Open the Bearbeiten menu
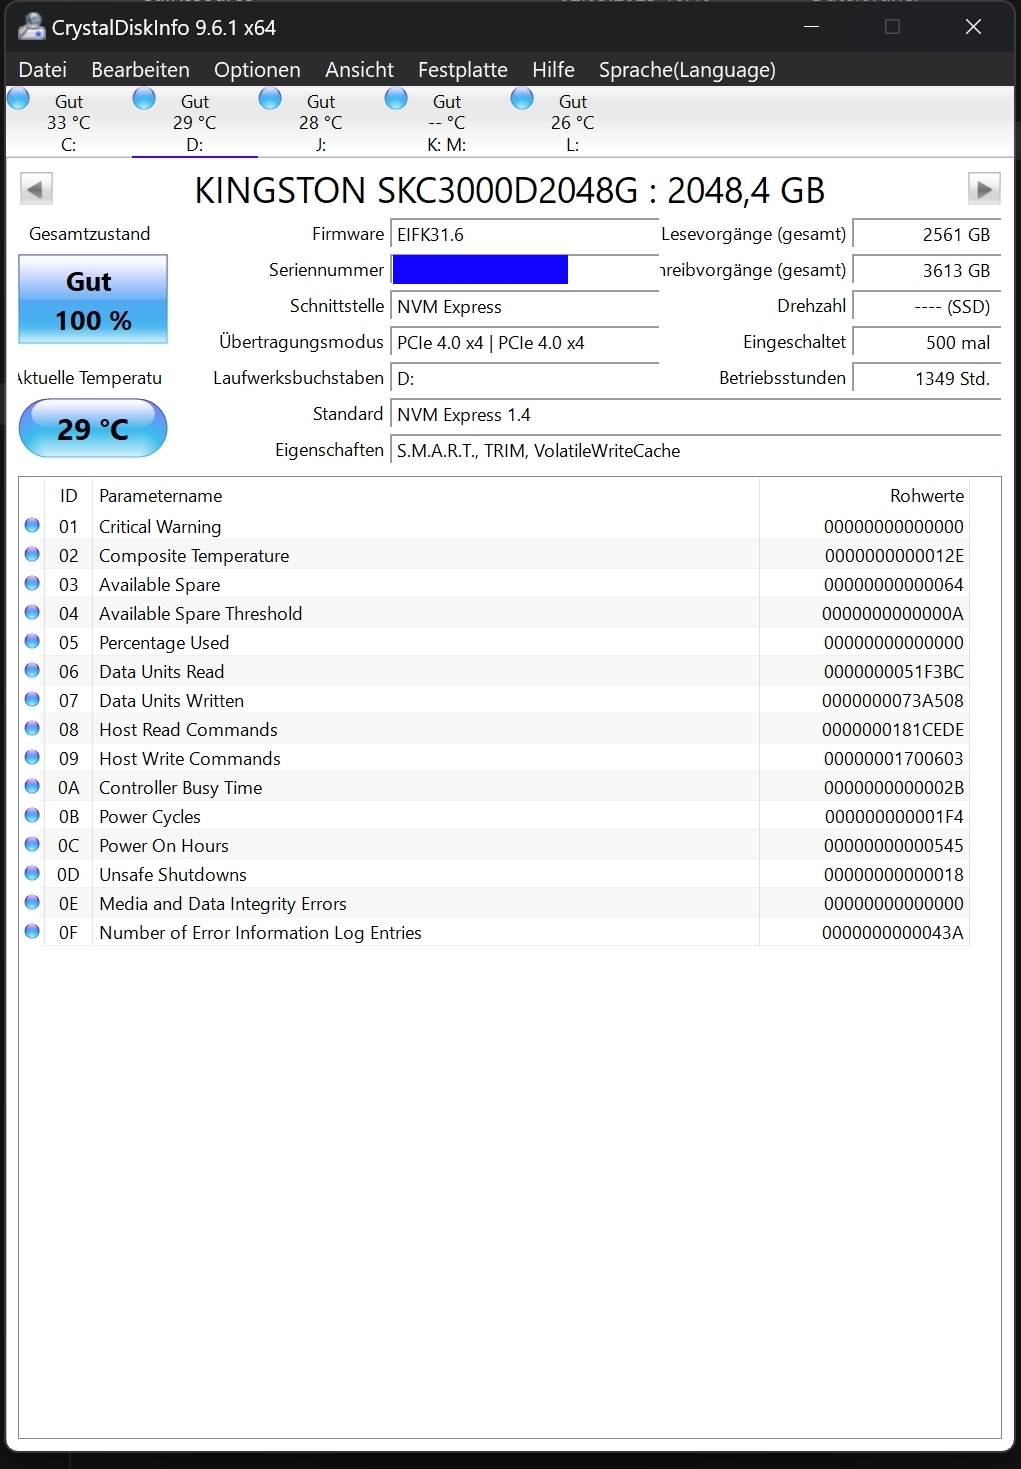This screenshot has height=1469, width=1021. (x=140, y=70)
